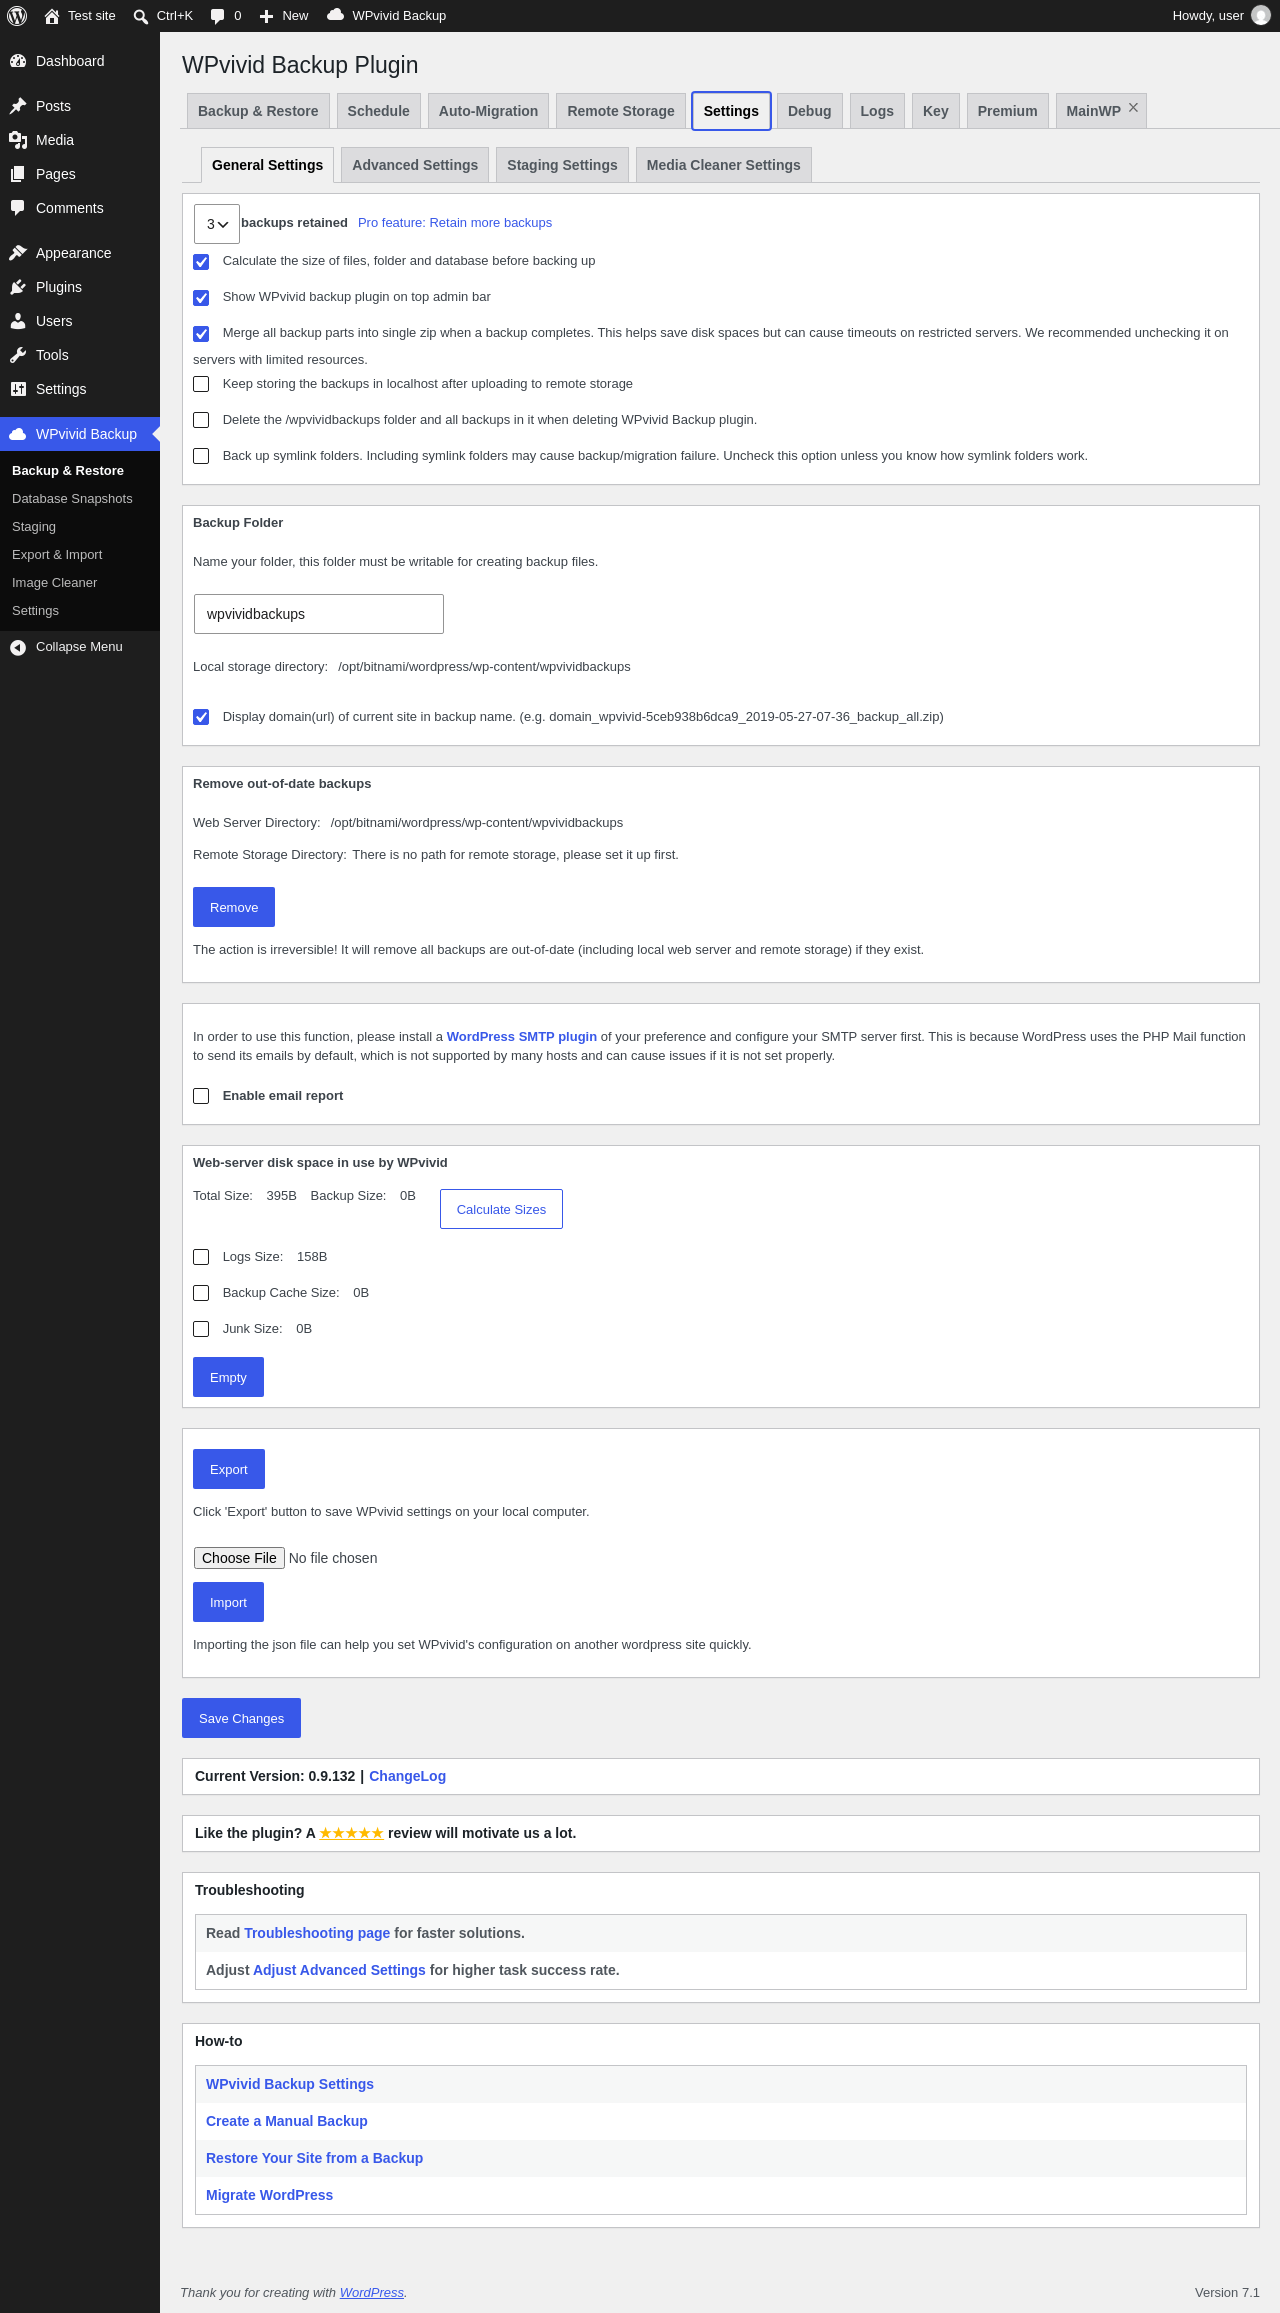The image size is (1280, 2313).
Task: Open the Remote Storage tab
Action: (621, 111)
